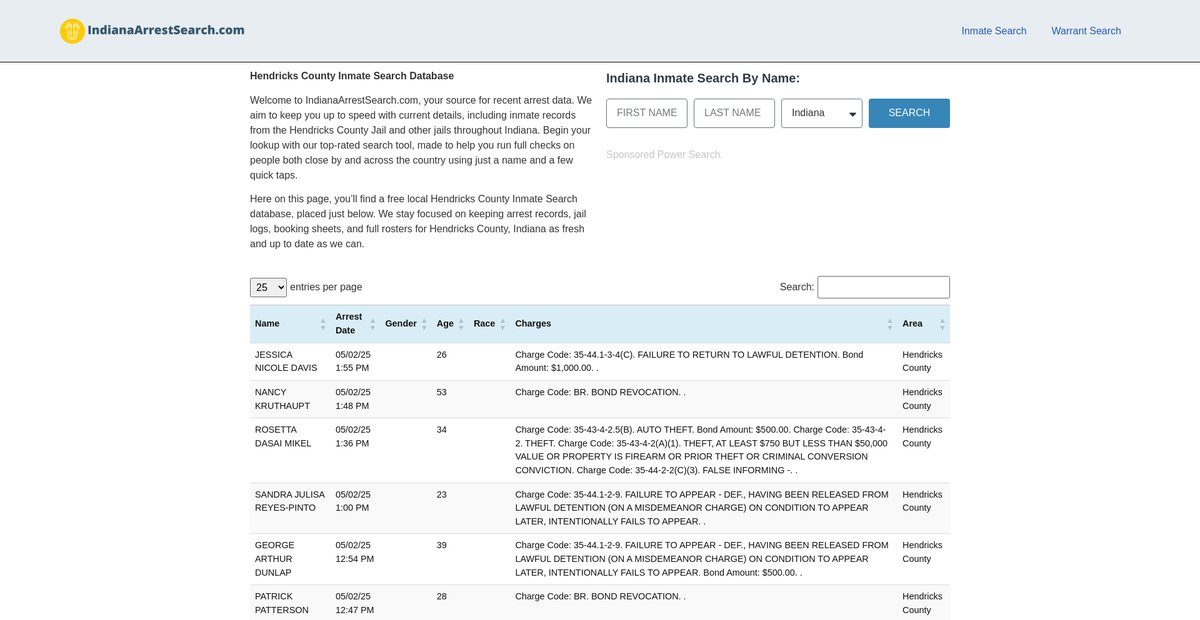Expand the Indiana state selector
Screen dimensions: 1200x620
point(821,113)
